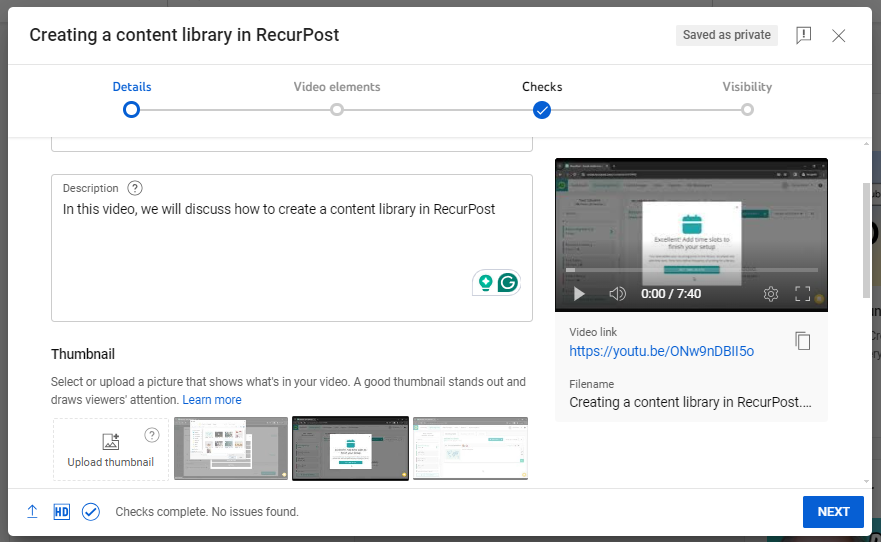Go to the Visibility step
The width and height of the screenshot is (881, 542).
coord(747,86)
